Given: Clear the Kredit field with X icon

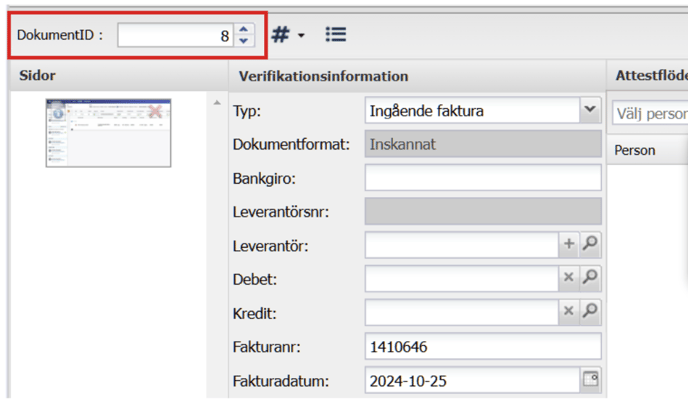Looking at the screenshot, I should pyautogui.click(x=569, y=311).
